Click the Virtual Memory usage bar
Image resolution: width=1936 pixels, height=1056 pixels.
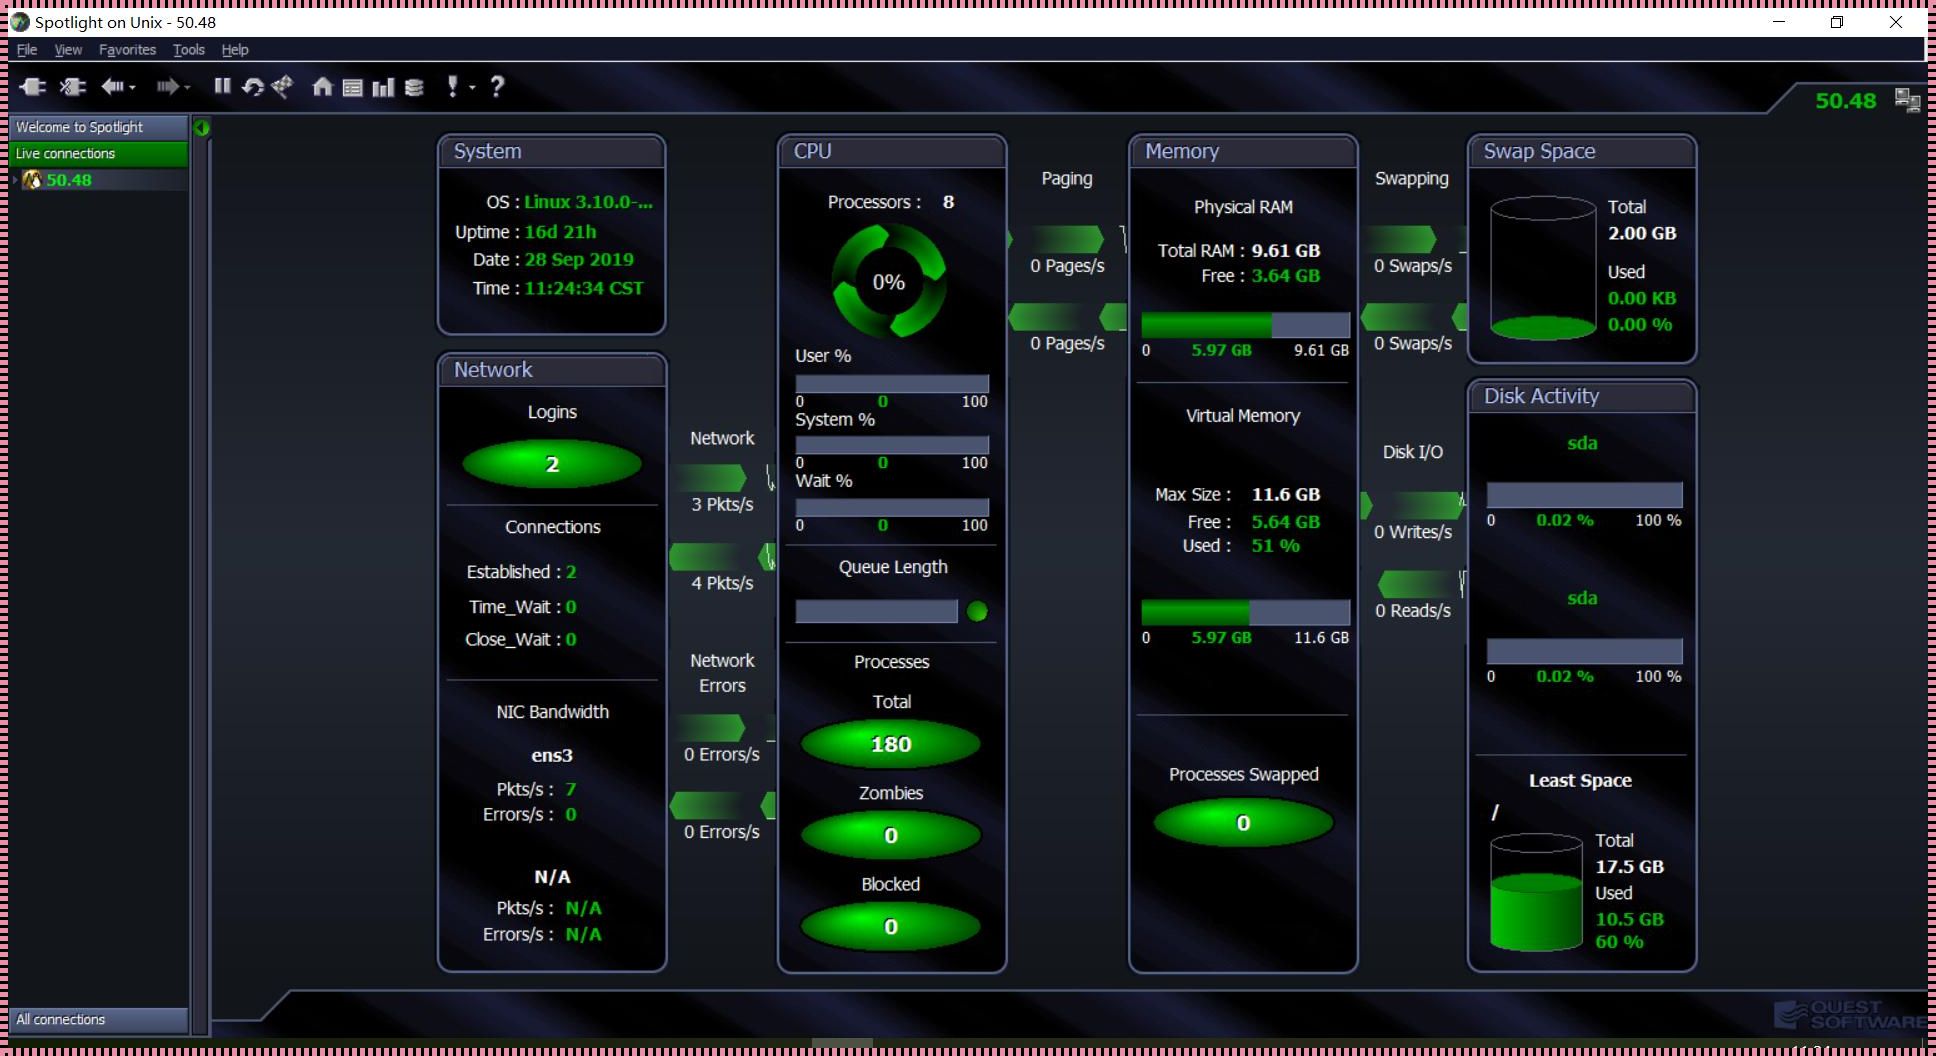(1245, 612)
